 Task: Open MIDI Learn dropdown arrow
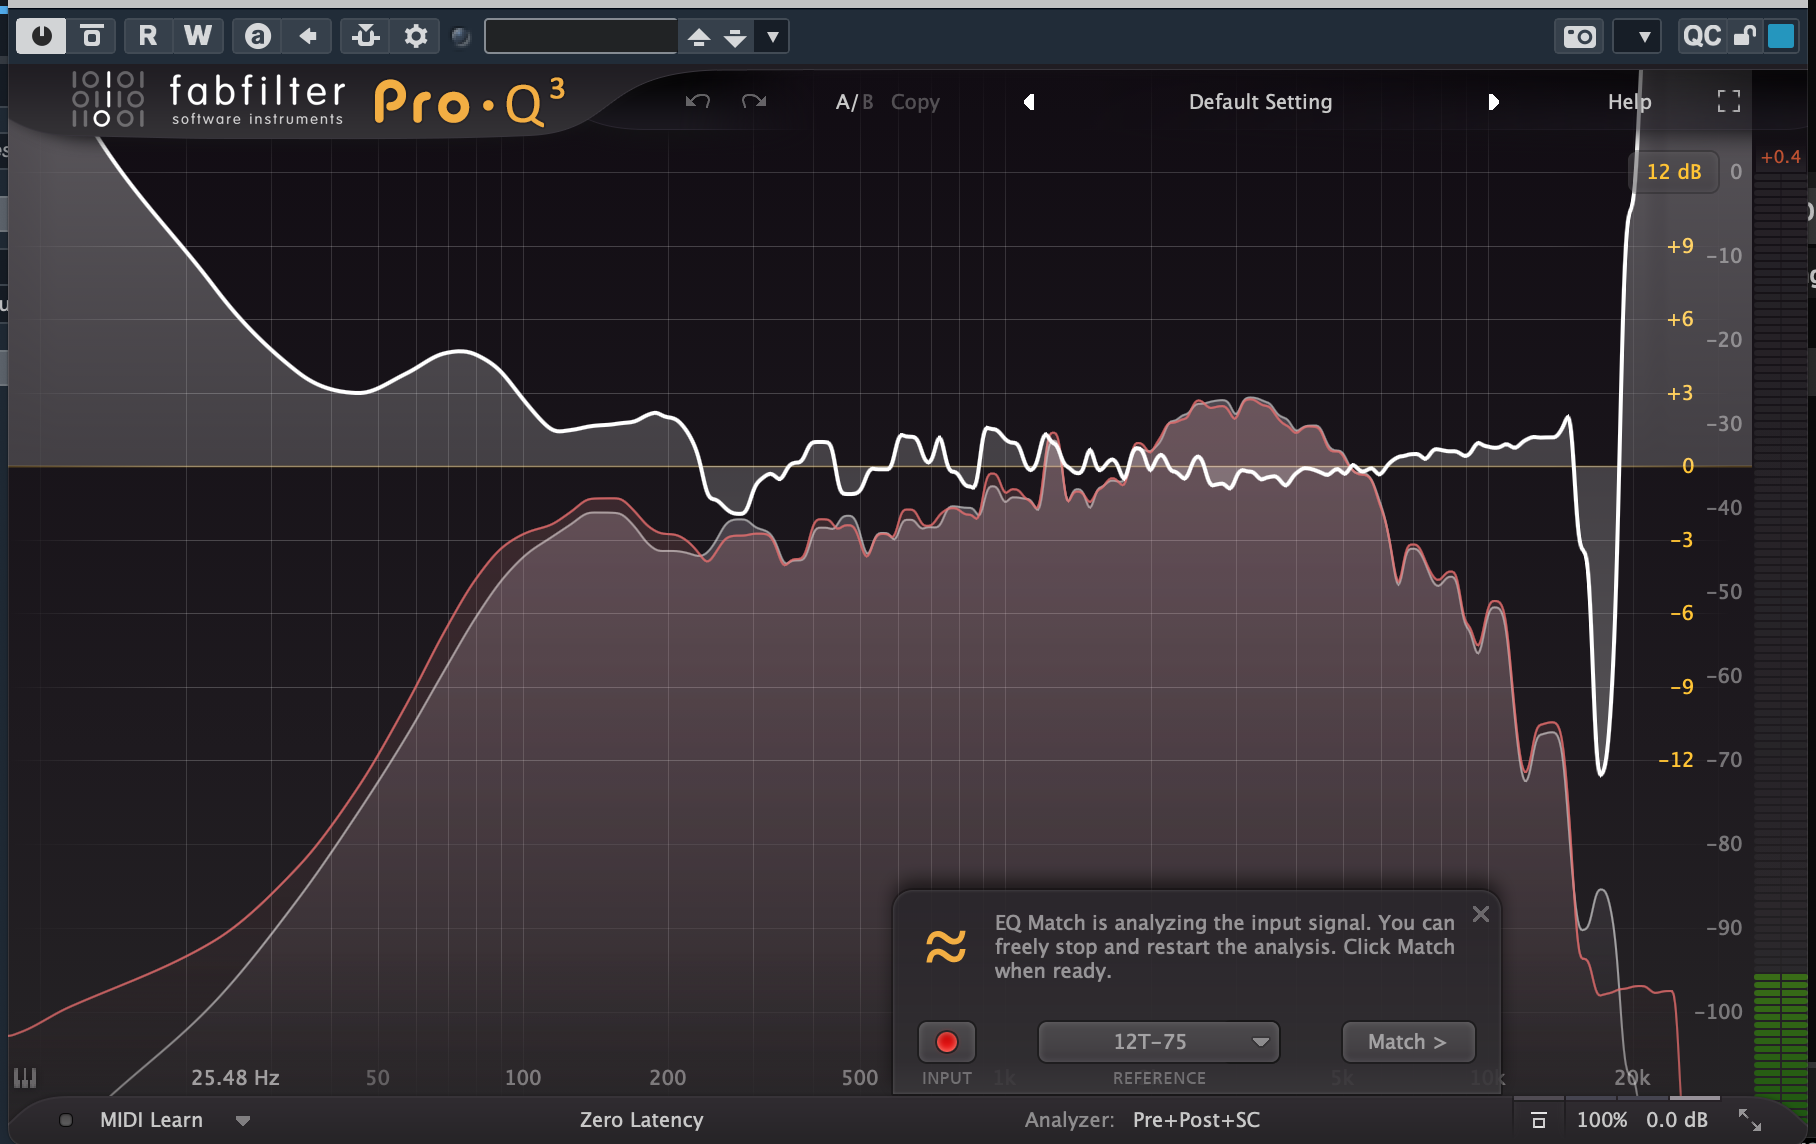(x=243, y=1121)
